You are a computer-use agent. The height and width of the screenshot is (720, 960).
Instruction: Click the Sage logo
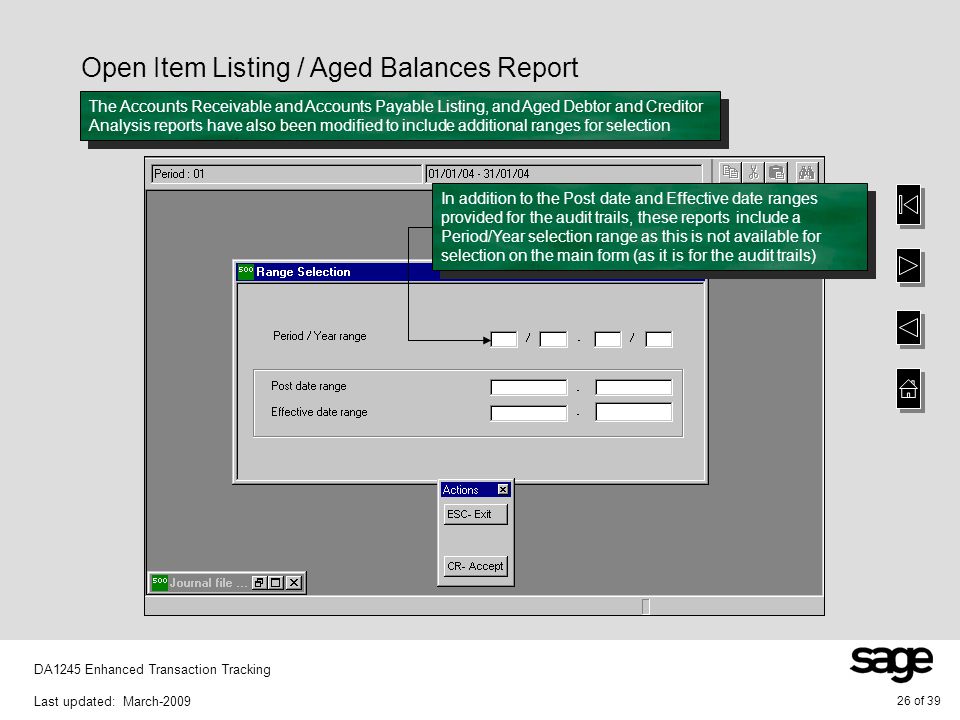tap(891, 663)
